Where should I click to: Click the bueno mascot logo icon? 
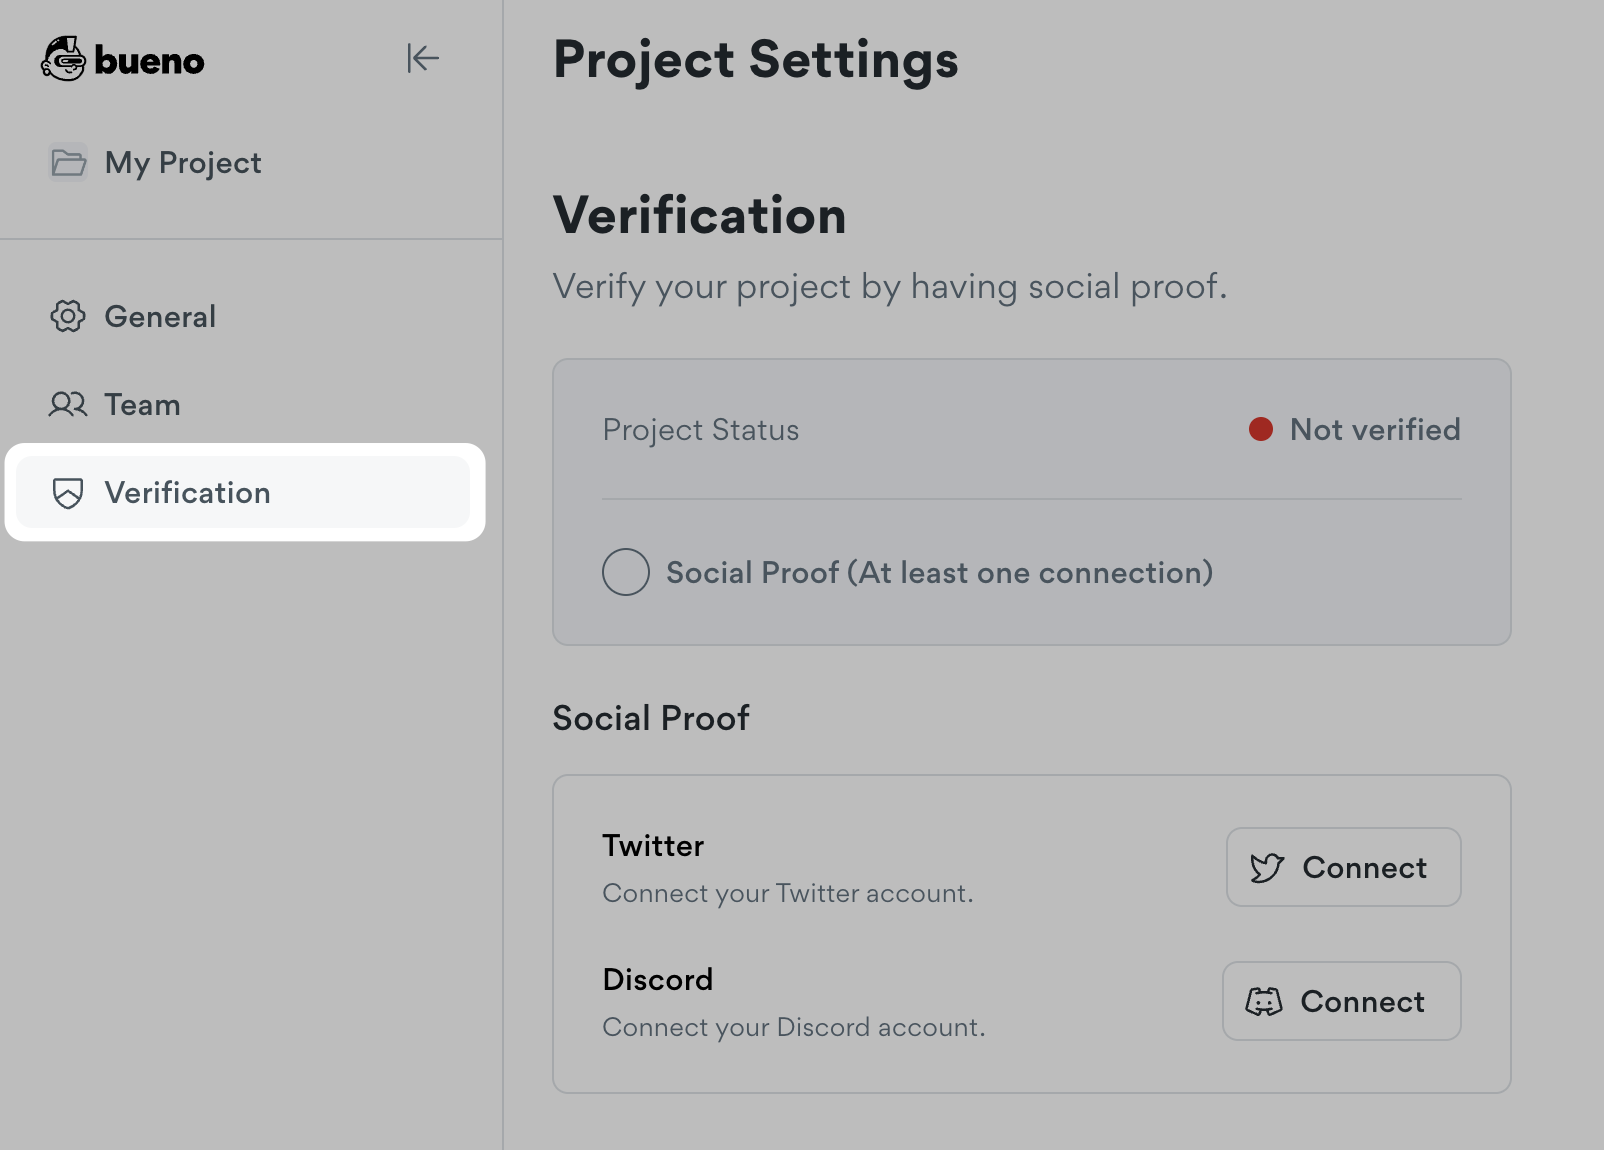(x=63, y=59)
